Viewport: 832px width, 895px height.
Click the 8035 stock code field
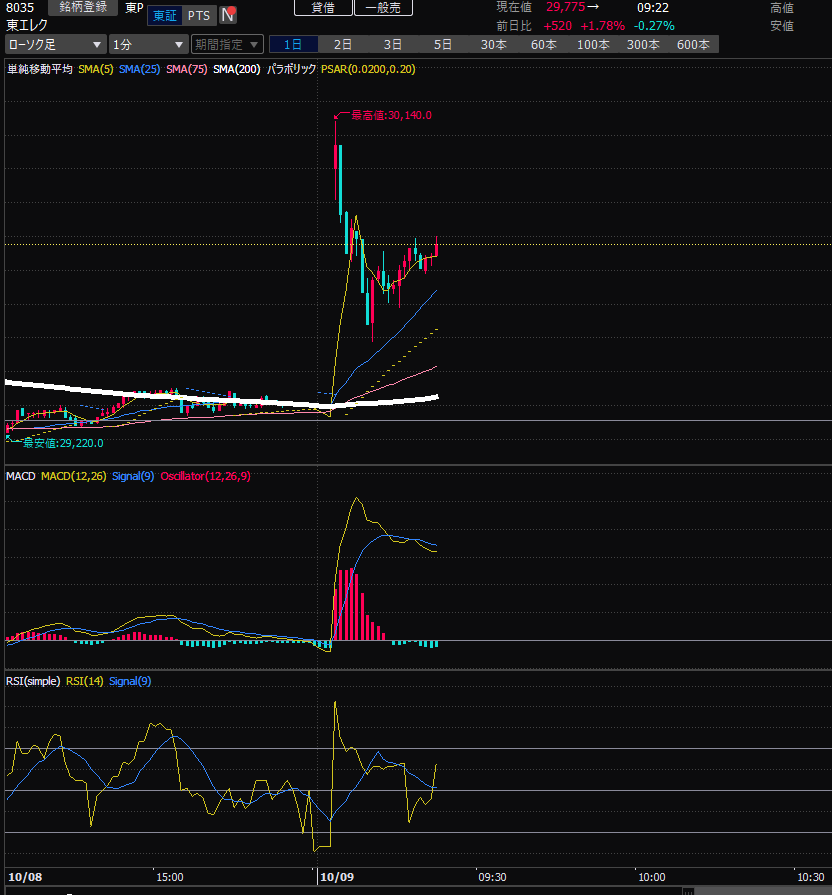[x=21, y=8]
